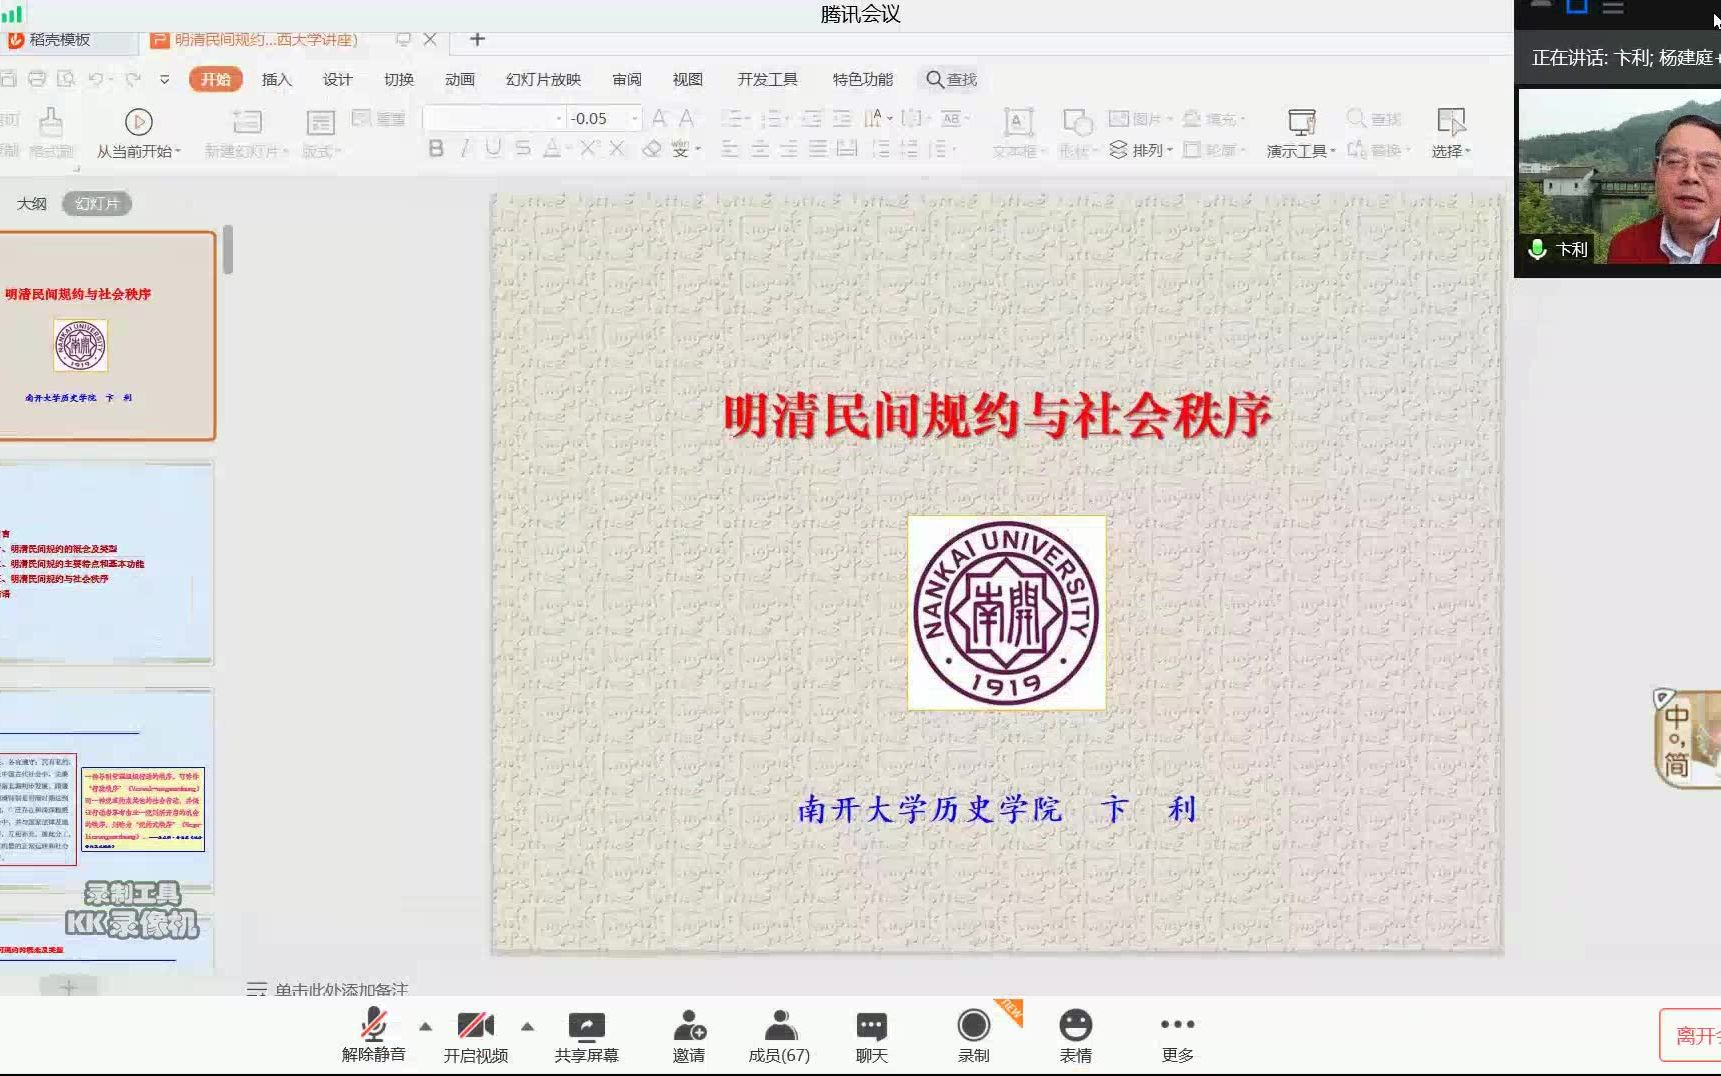This screenshot has width=1721, height=1076.
Task: Toggle italic formatting
Action: 465,149
